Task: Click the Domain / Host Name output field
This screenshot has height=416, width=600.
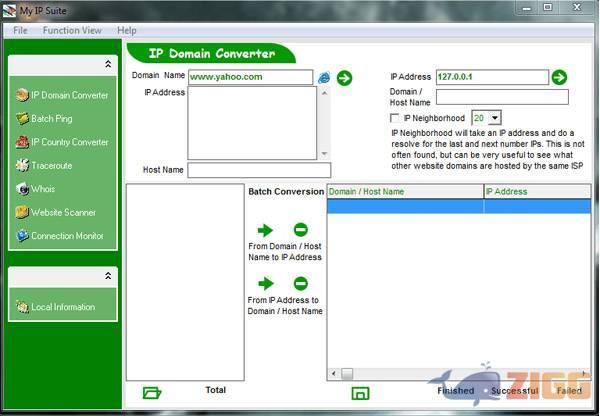Action: [x=502, y=97]
